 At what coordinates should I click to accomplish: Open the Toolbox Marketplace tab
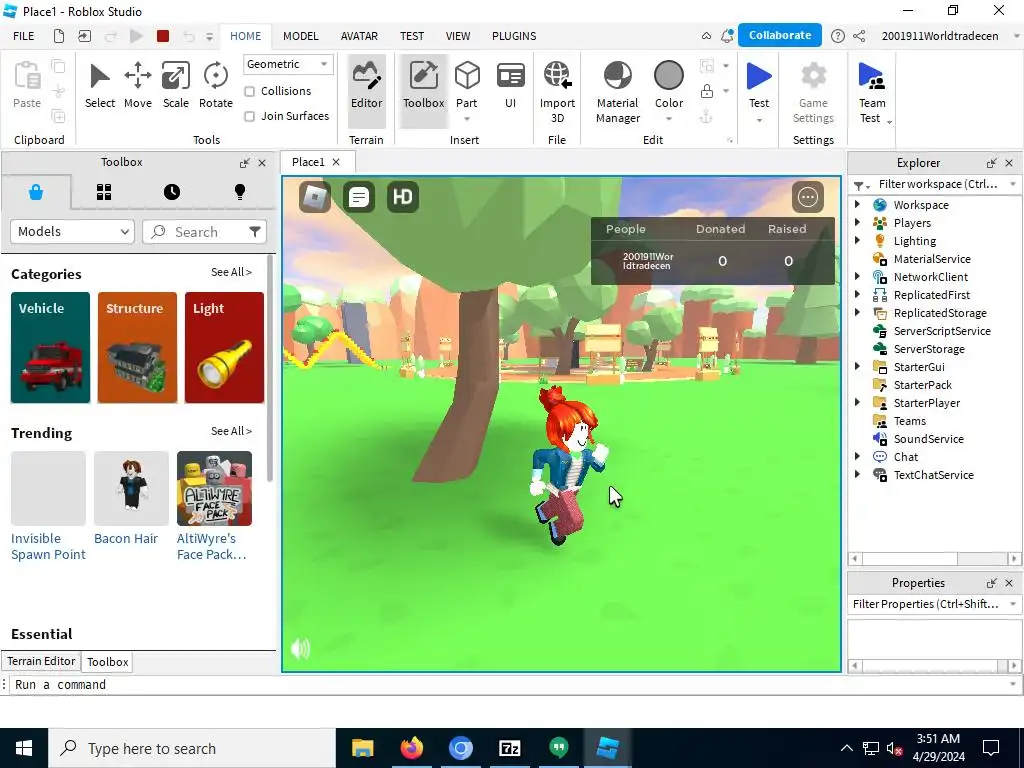coord(36,192)
